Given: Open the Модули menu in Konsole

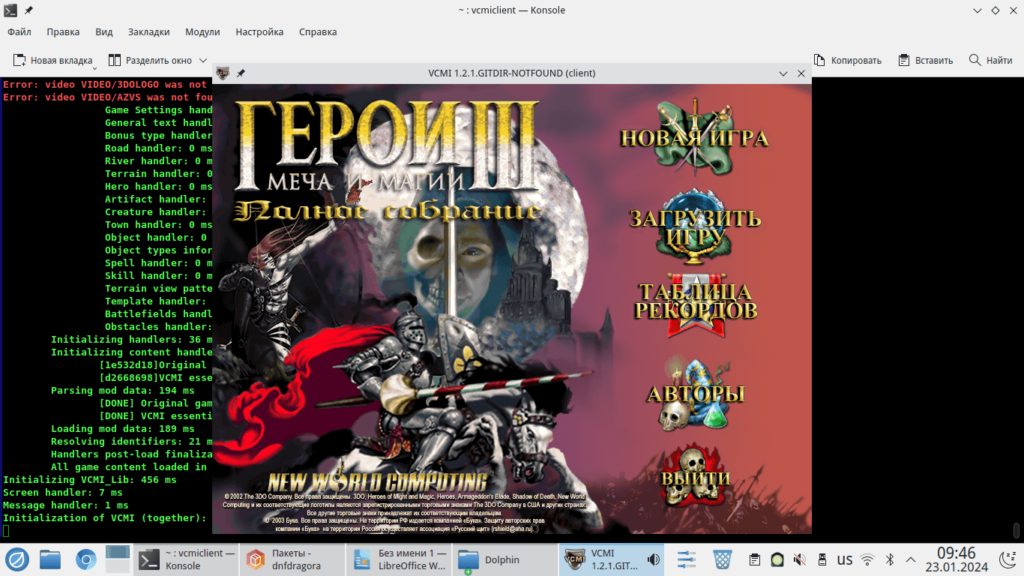Looking at the screenshot, I should pyautogui.click(x=202, y=31).
